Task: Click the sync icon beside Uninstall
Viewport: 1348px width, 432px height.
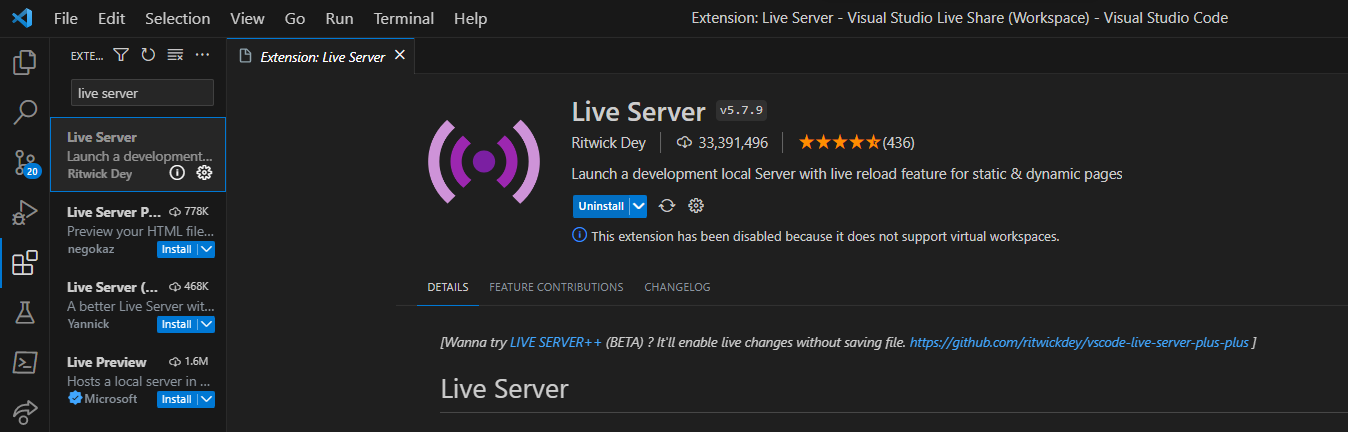Action: (667, 206)
